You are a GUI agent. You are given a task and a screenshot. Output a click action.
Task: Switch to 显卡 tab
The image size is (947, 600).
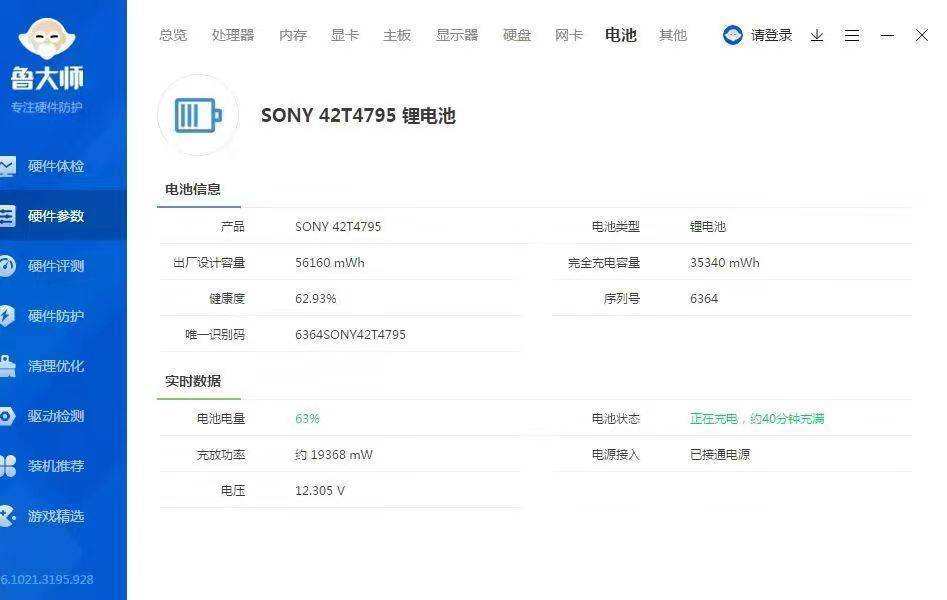[x=345, y=35]
